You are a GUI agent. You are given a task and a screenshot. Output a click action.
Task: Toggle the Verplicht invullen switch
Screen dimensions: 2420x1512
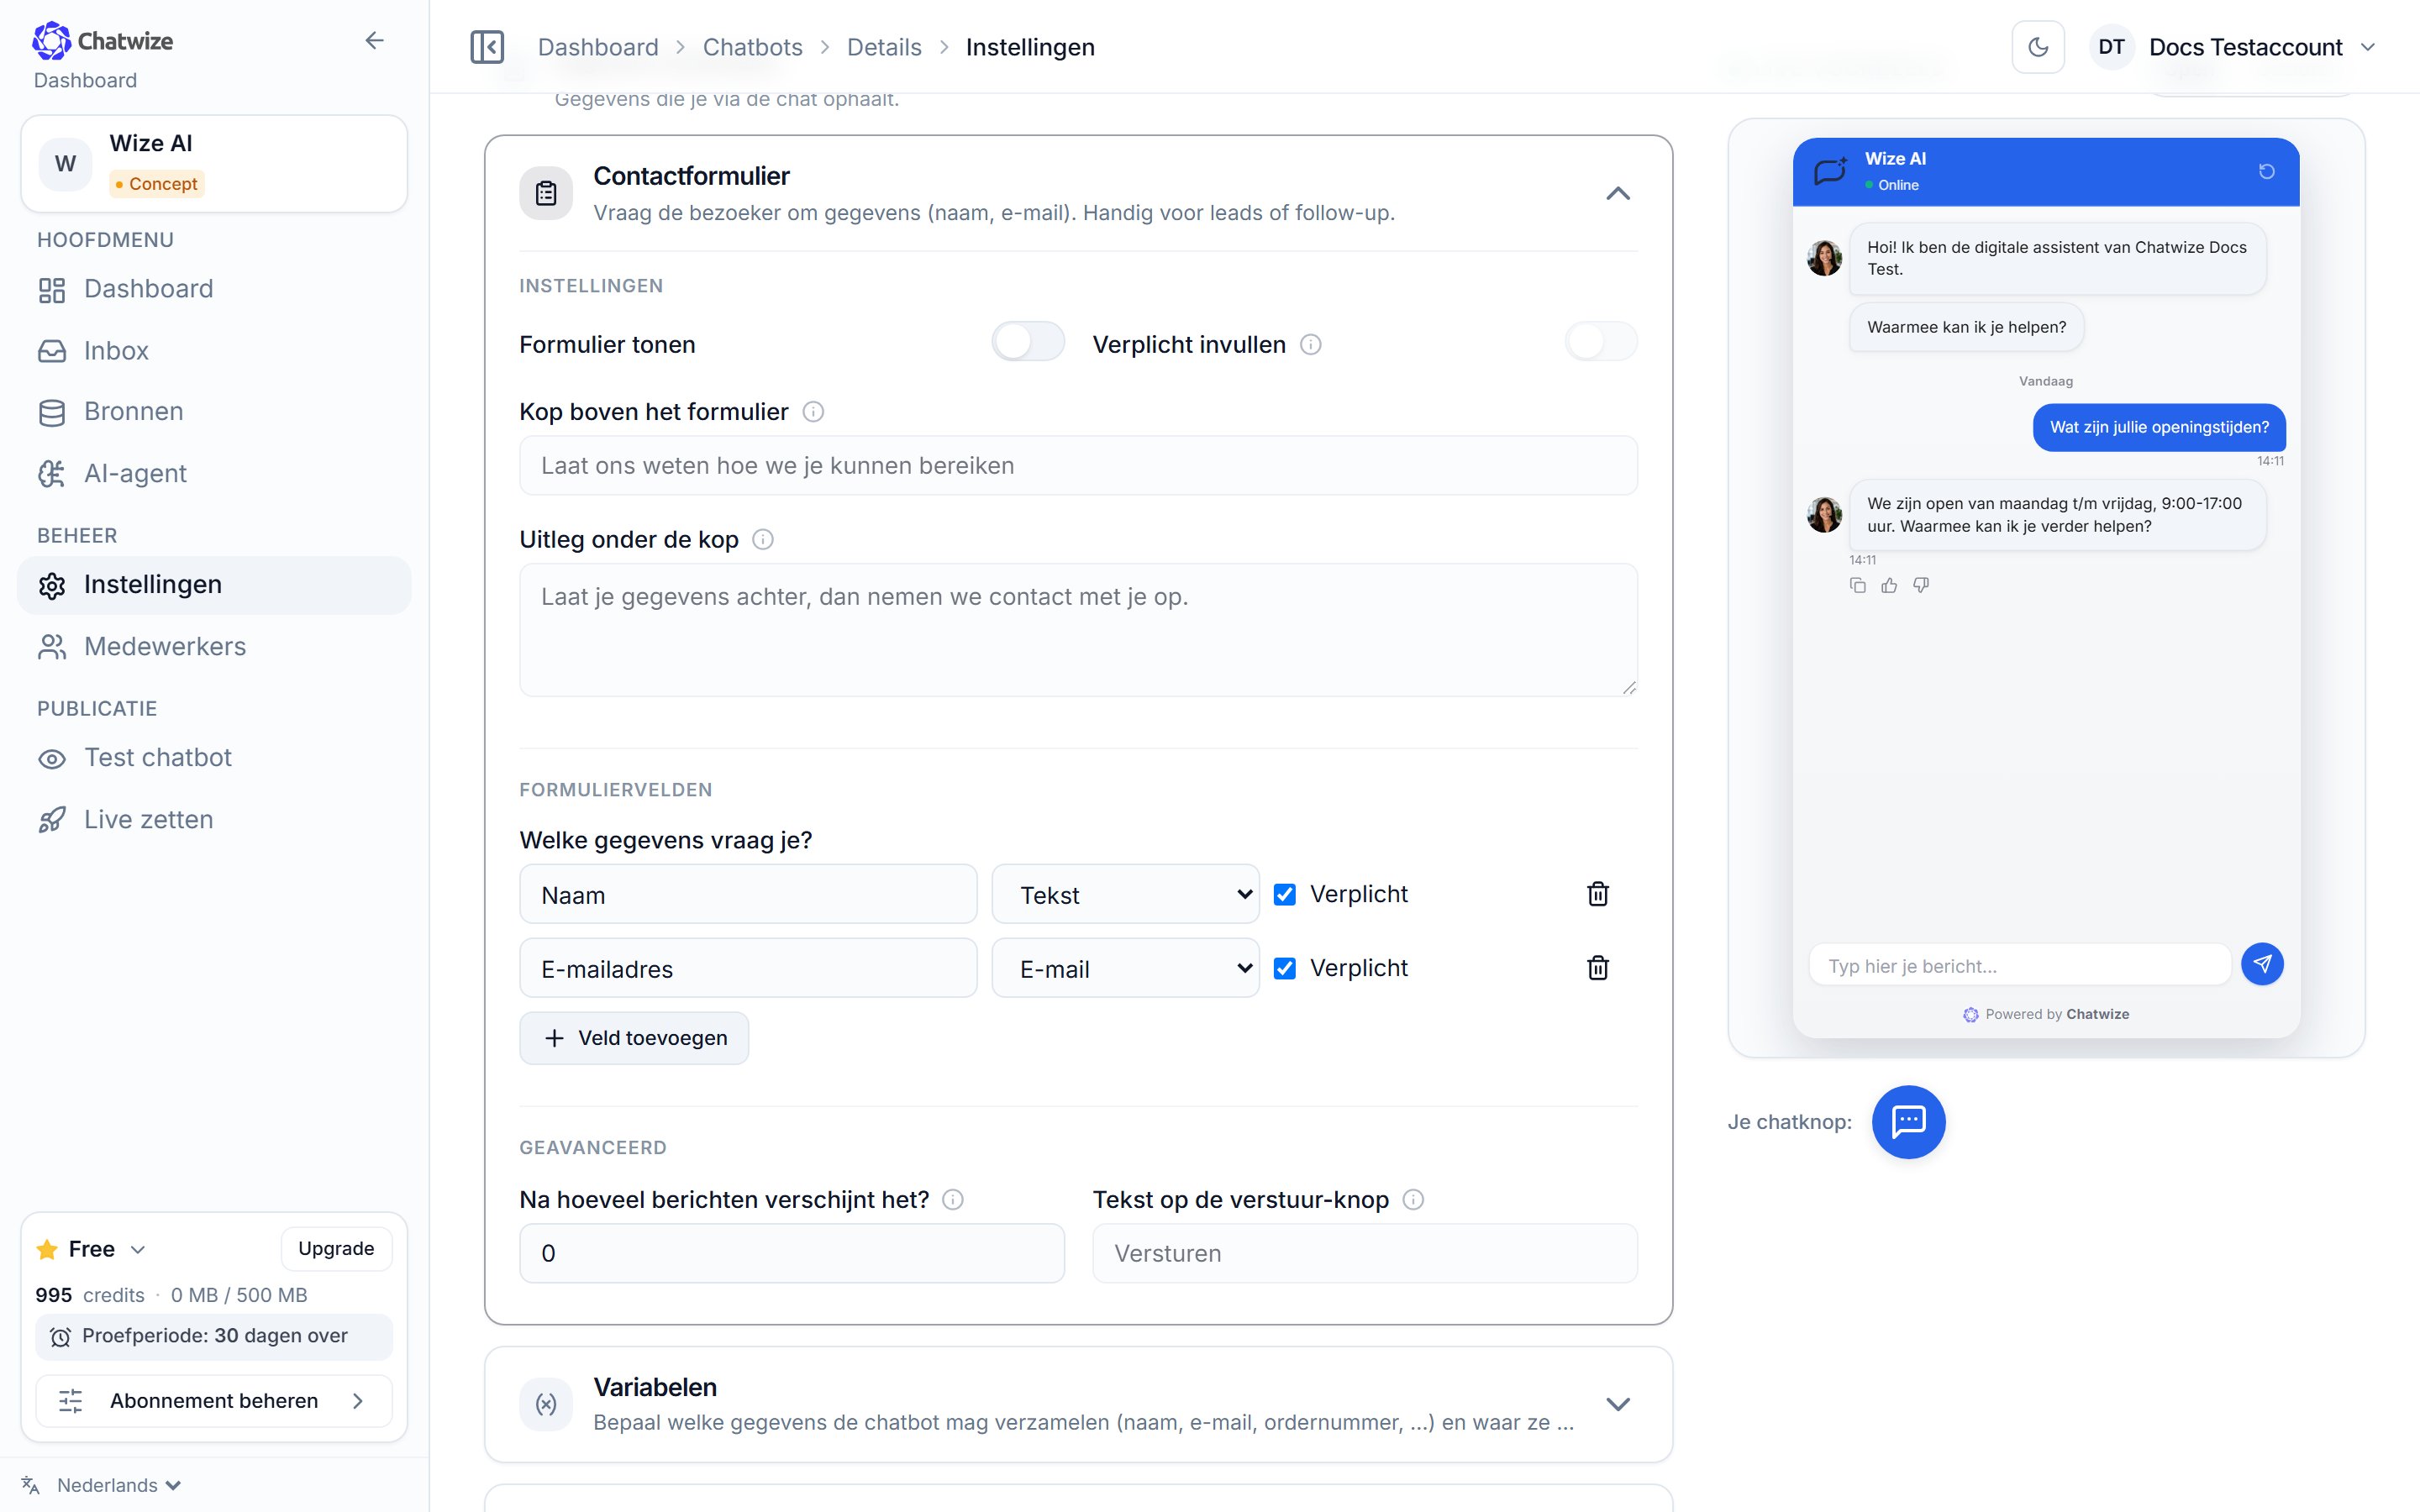1601,342
